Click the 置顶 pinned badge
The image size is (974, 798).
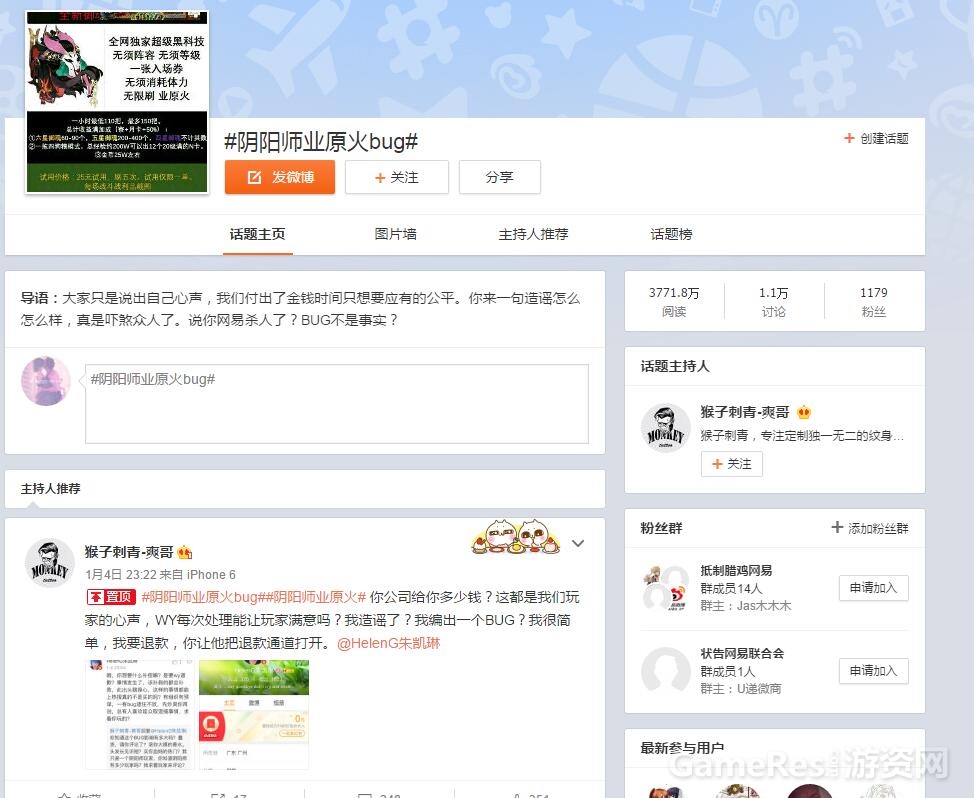pos(111,597)
